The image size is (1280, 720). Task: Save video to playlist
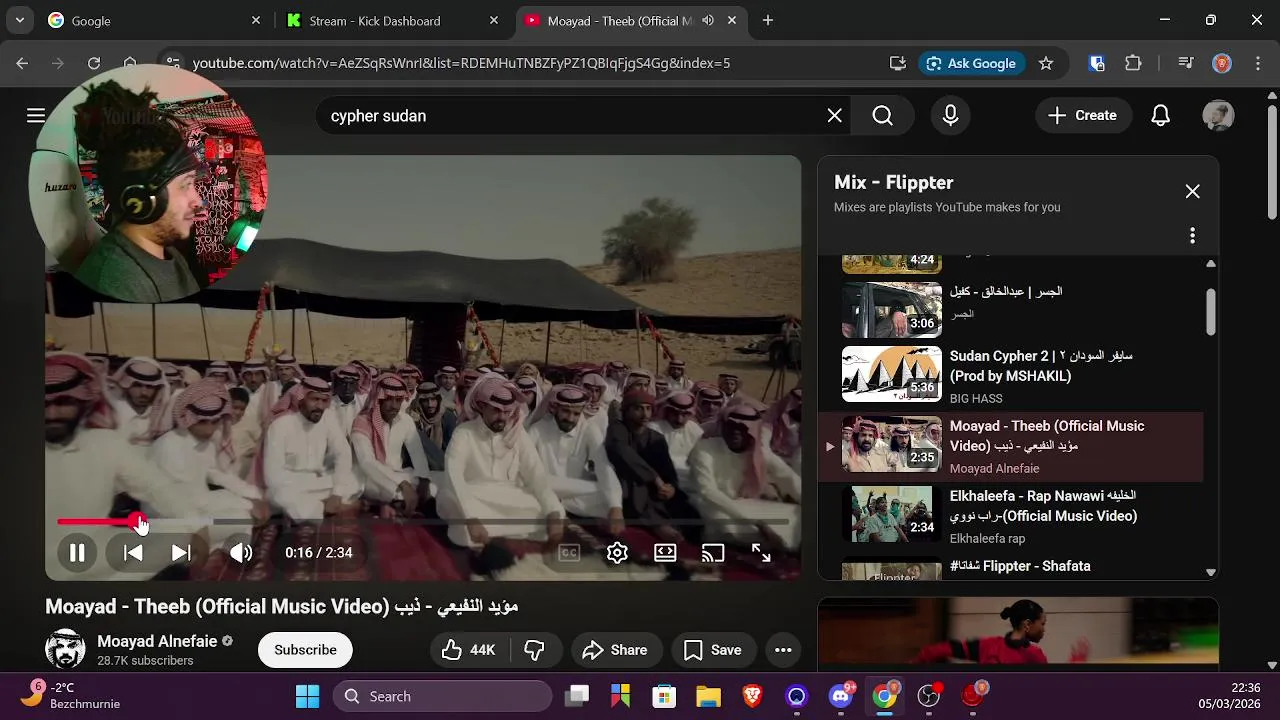pos(713,650)
